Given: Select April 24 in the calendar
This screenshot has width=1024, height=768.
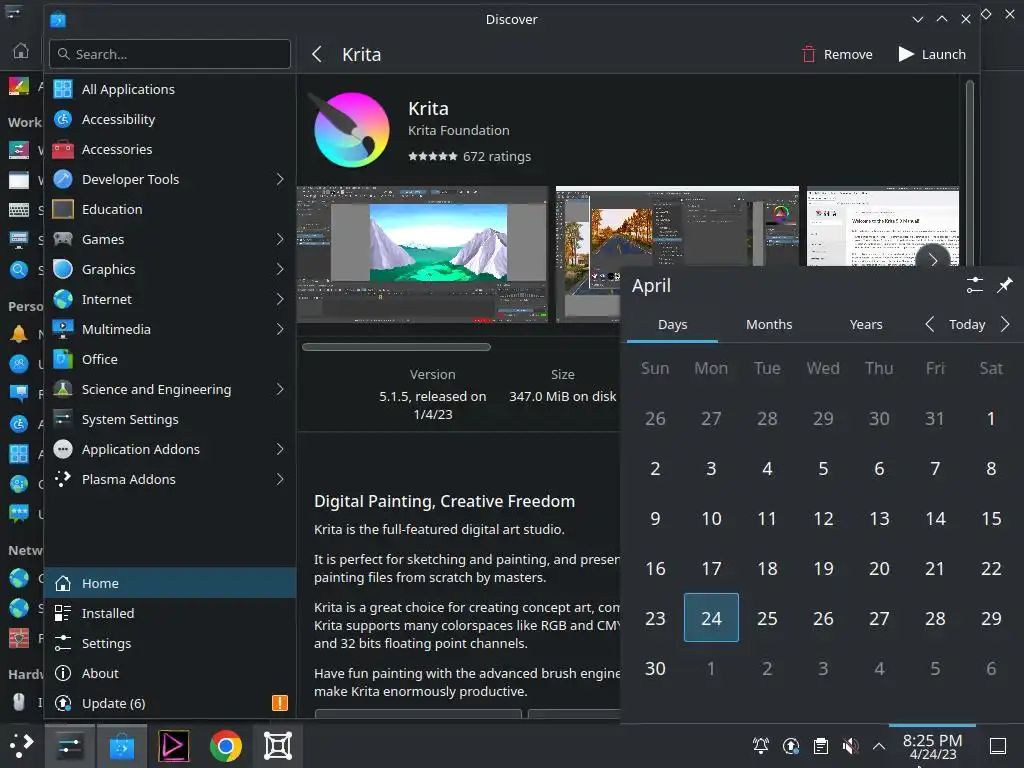Looking at the screenshot, I should [711, 618].
